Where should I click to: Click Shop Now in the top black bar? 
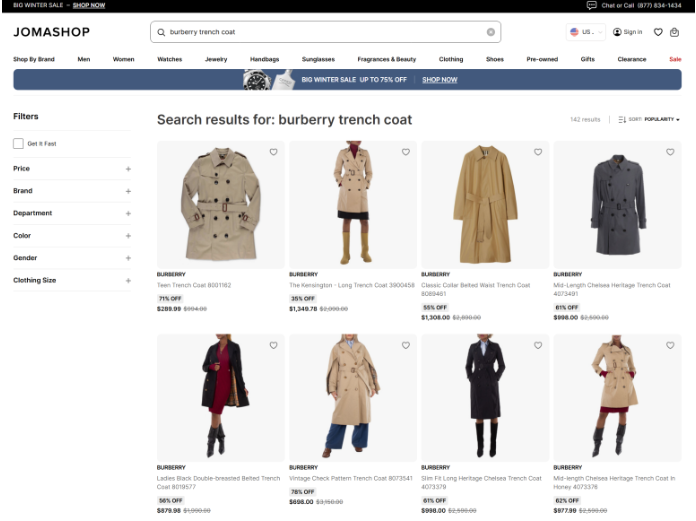click(89, 5)
